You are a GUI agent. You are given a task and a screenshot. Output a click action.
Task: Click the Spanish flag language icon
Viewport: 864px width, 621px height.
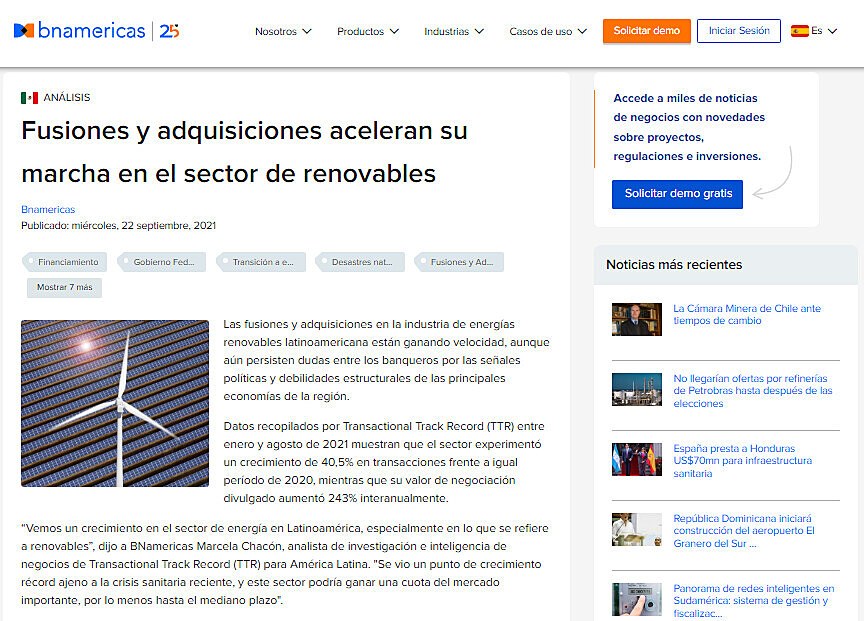[x=800, y=31]
